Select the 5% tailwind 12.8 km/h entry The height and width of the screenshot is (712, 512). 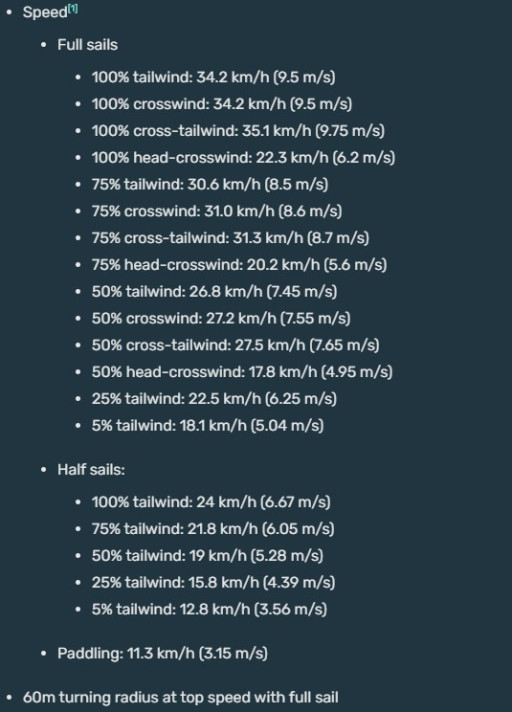pos(209,609)
